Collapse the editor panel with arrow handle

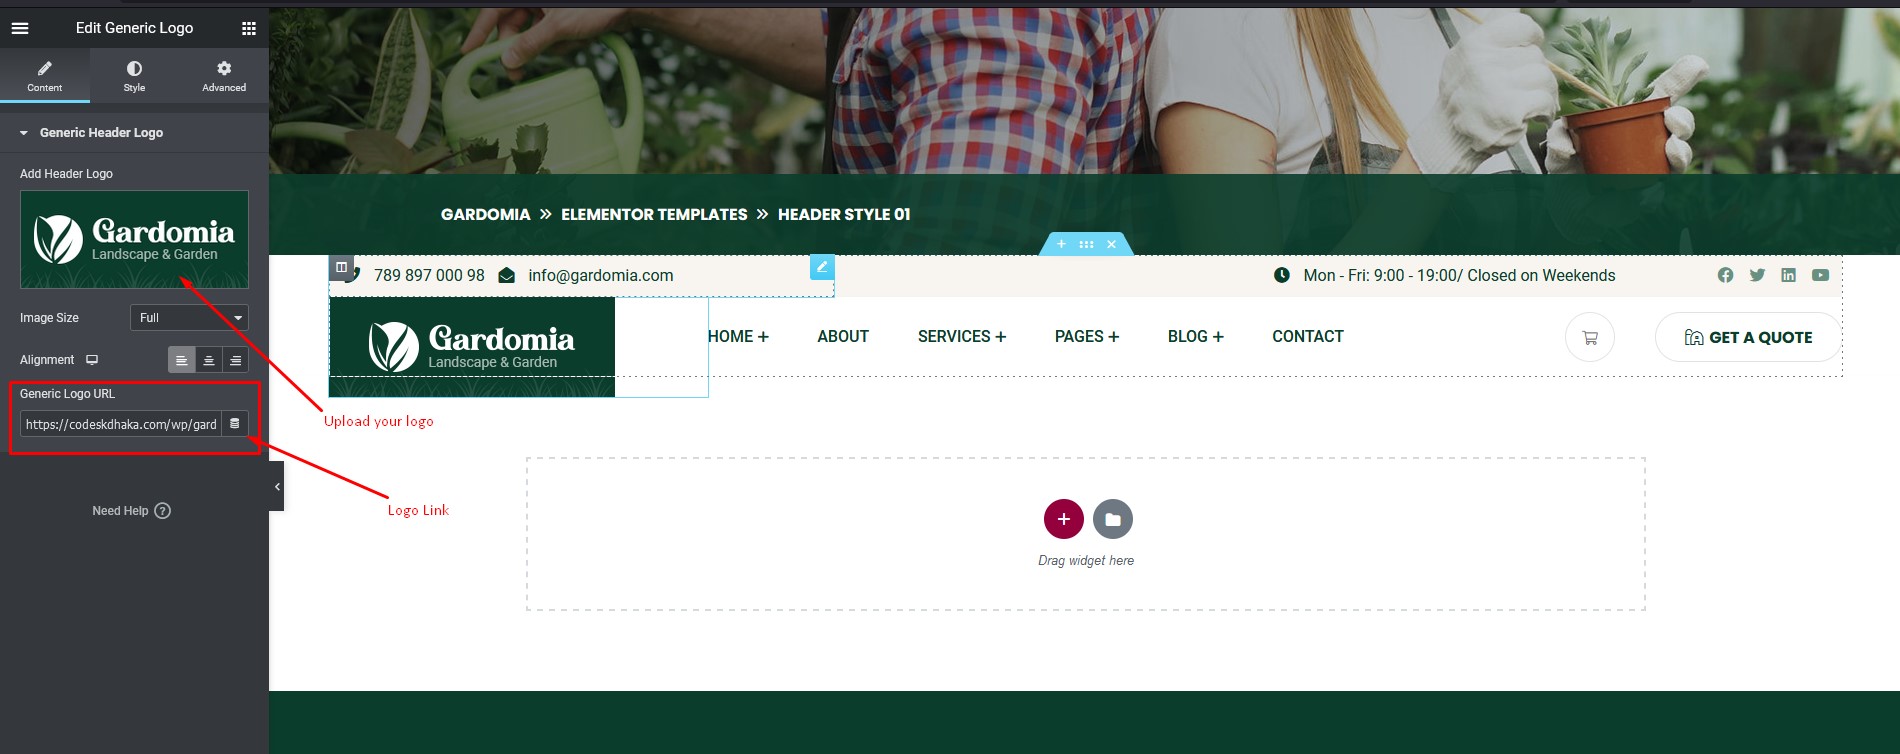(x=277, y=486)
